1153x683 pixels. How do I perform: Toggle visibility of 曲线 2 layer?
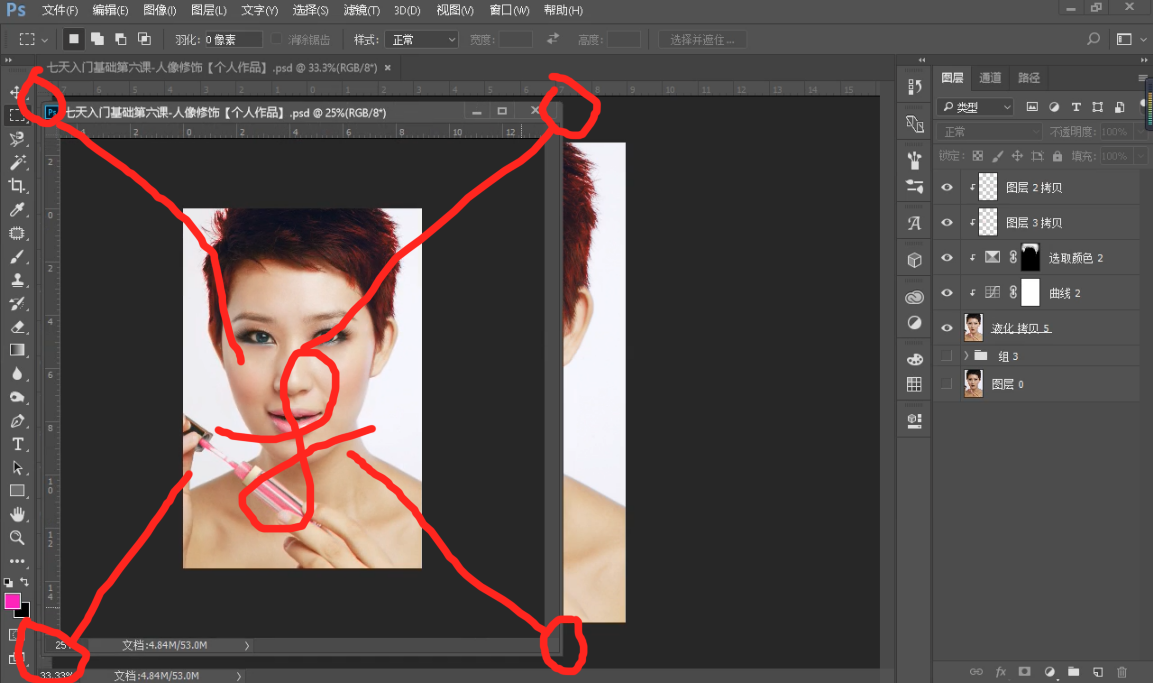(947, 293)
